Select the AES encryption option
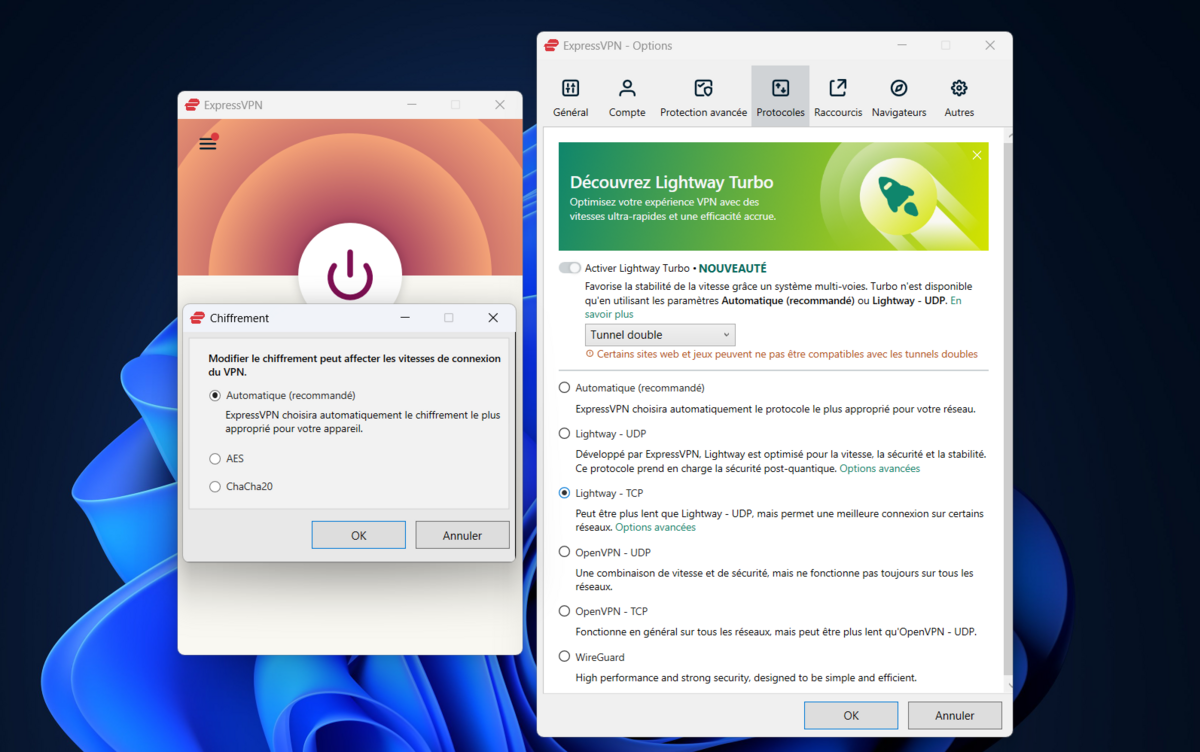1200x752 pixels. 215,458
